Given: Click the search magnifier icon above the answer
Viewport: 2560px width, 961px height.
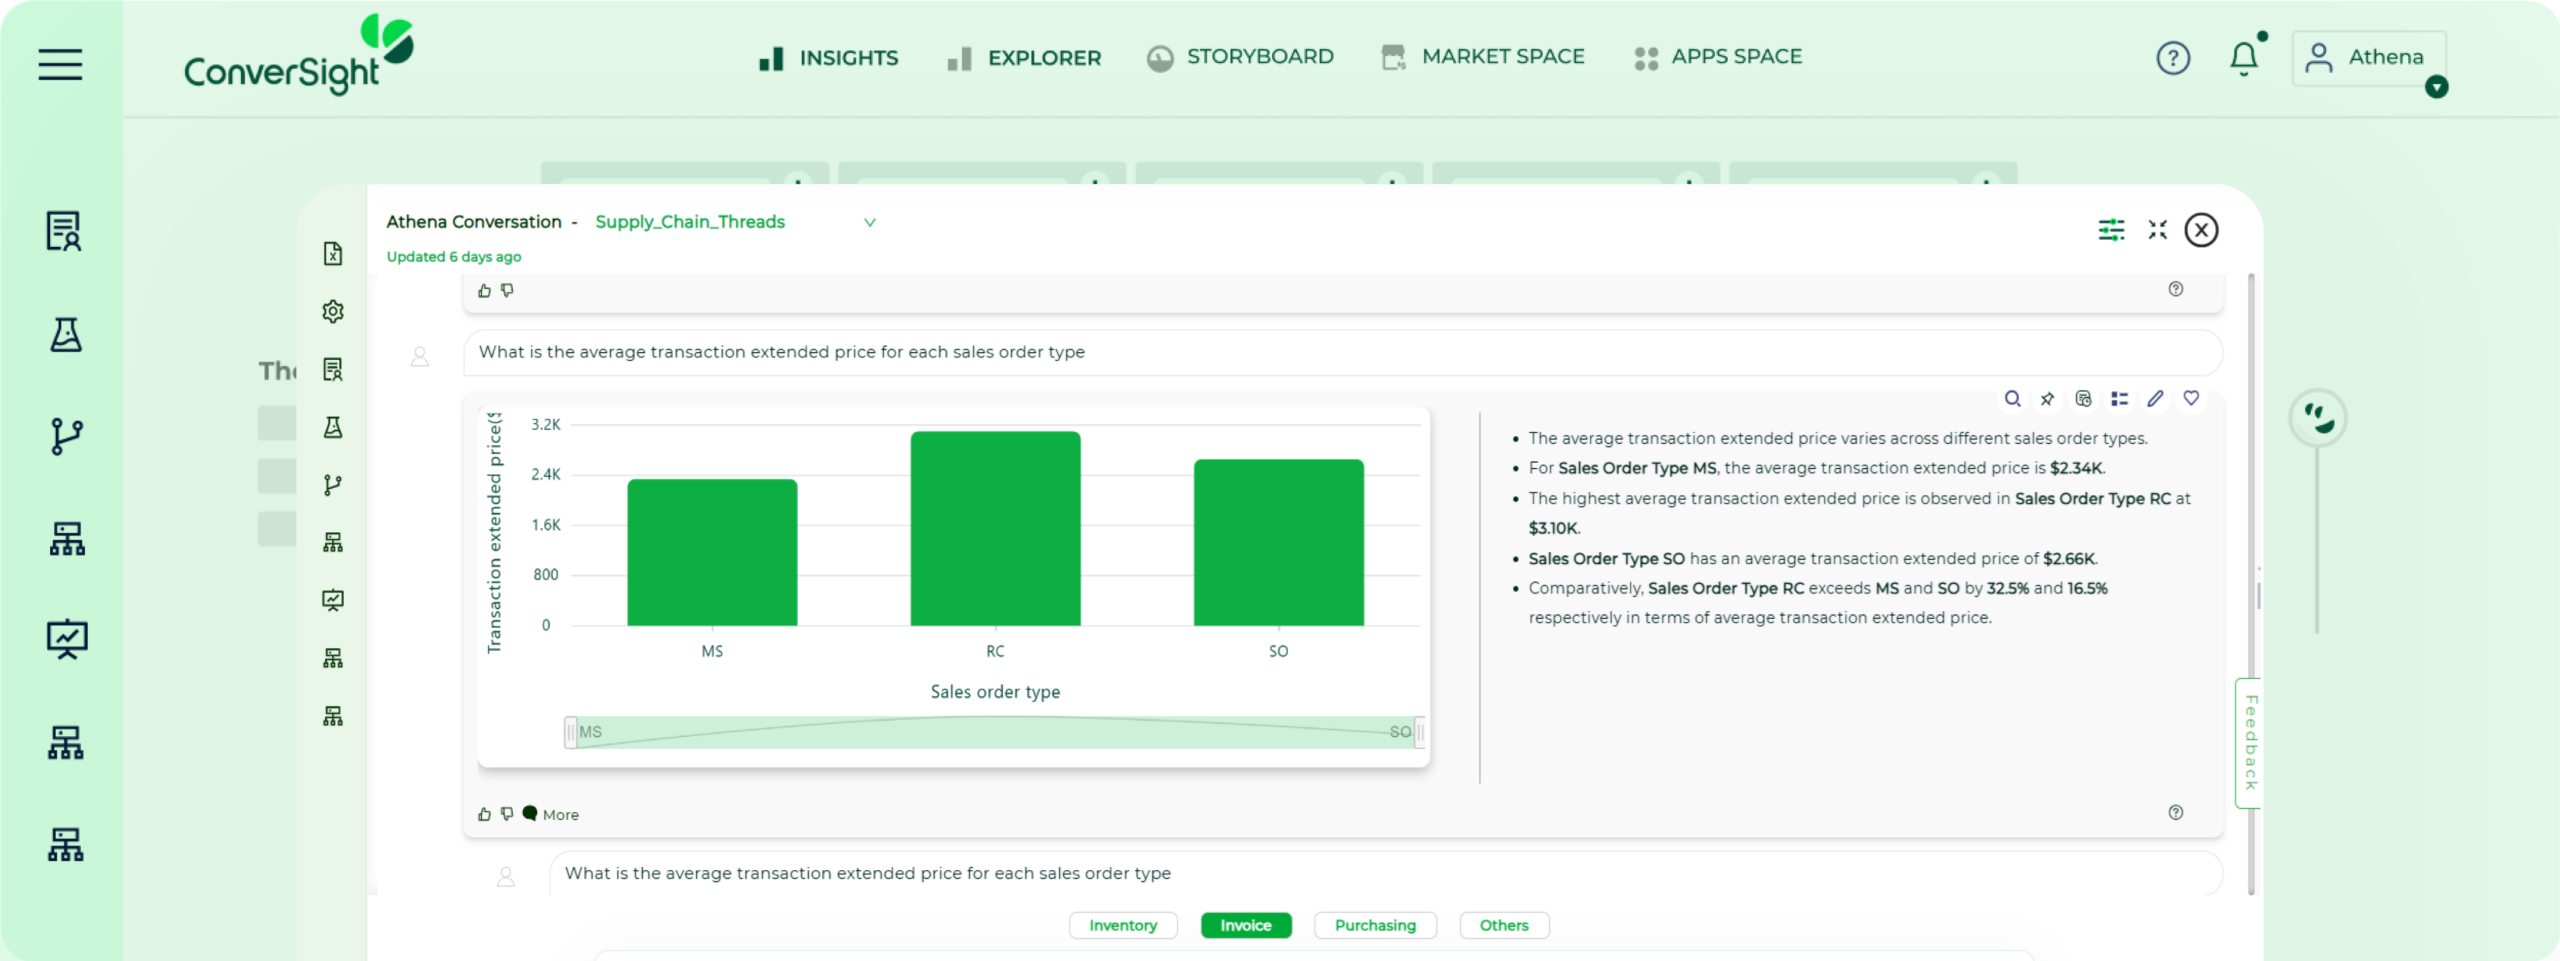Looking at the screenshot, I should [x=2012, y=398].
